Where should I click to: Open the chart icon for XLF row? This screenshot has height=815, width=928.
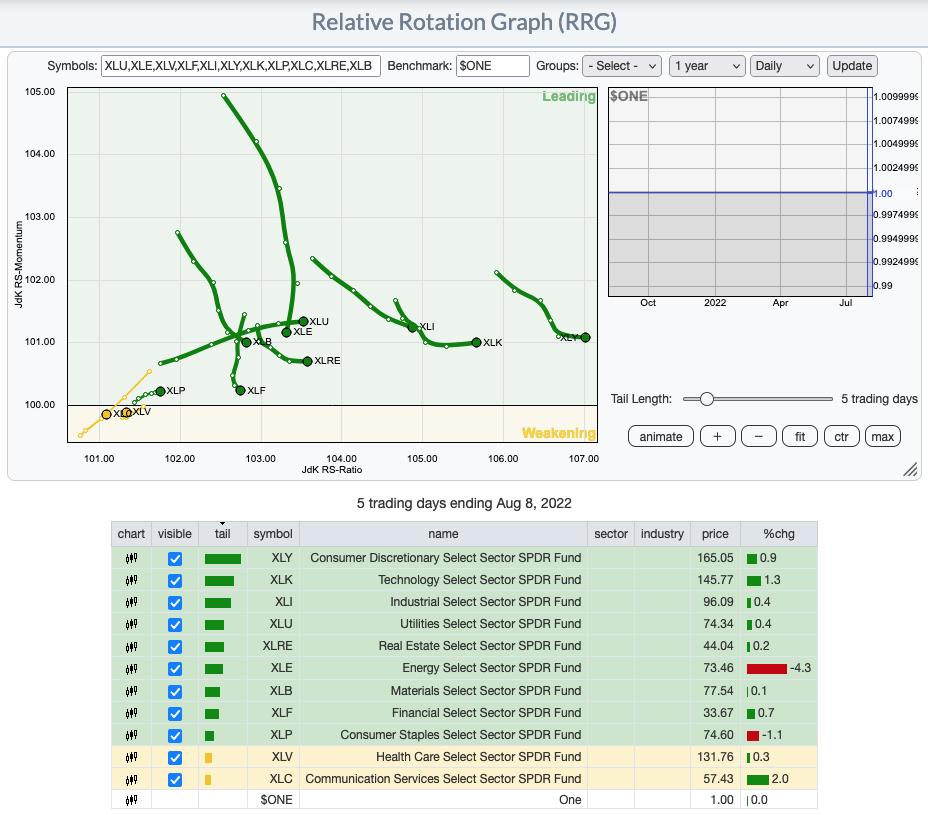(x=131, y=713)
